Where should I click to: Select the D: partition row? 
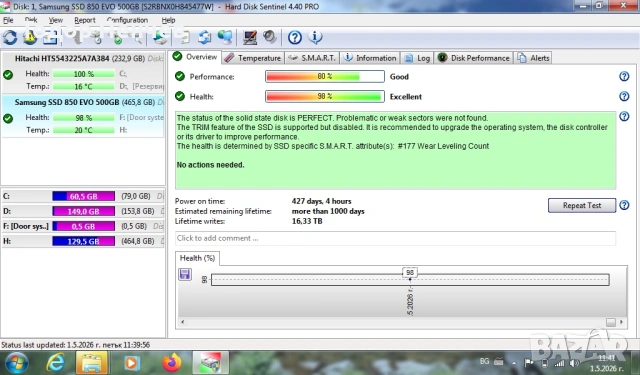tap(83, 211)
